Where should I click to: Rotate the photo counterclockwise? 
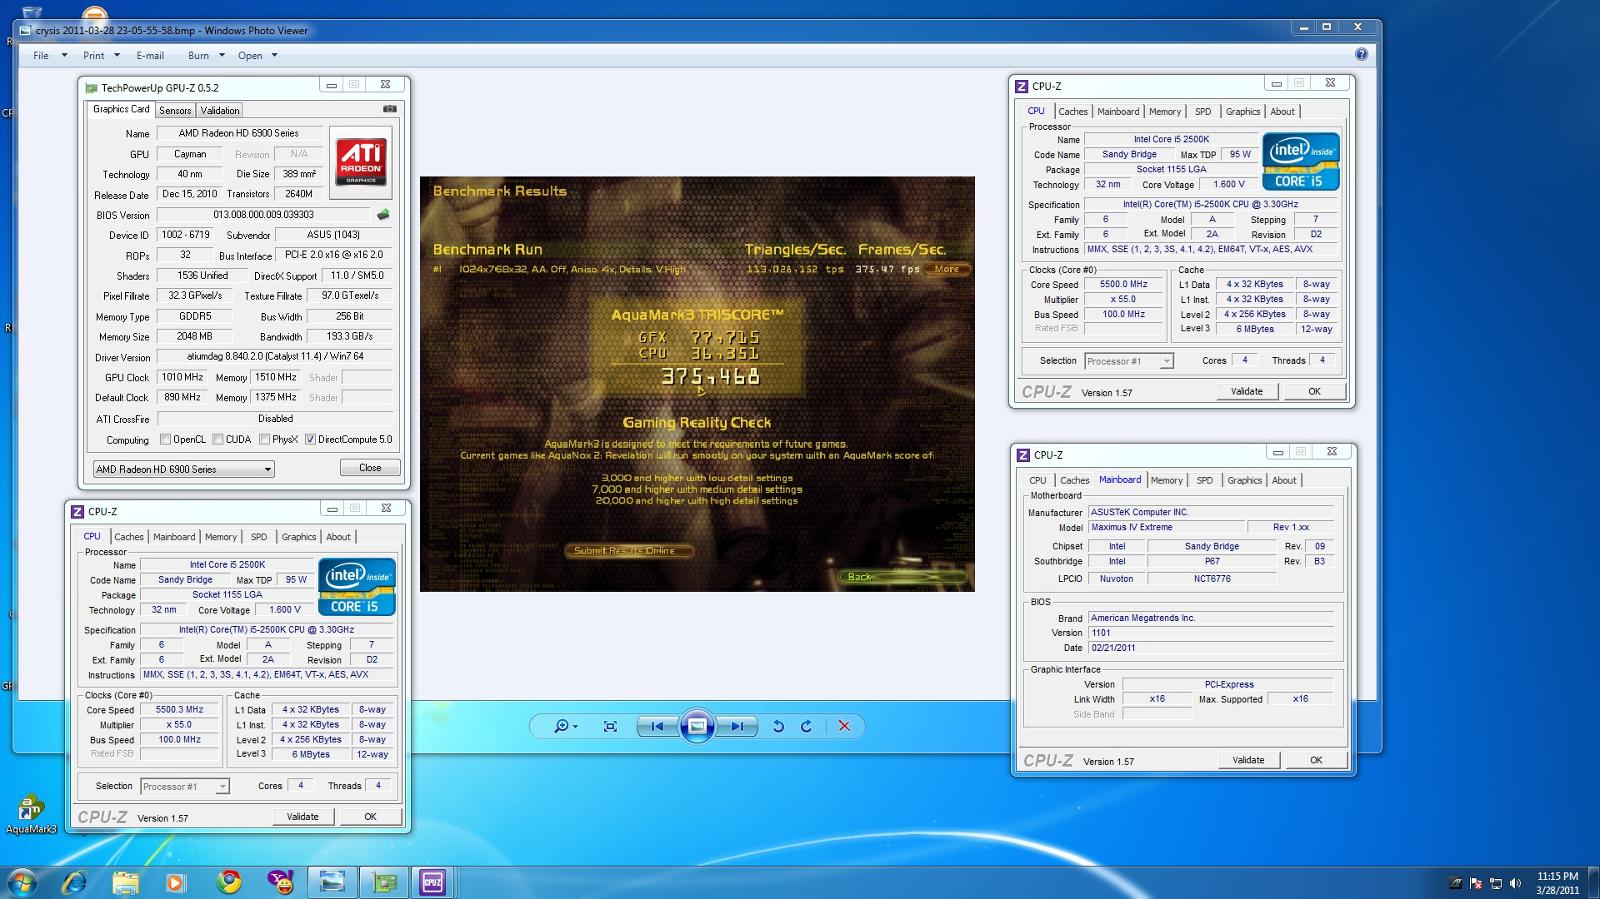click(778, 726)
